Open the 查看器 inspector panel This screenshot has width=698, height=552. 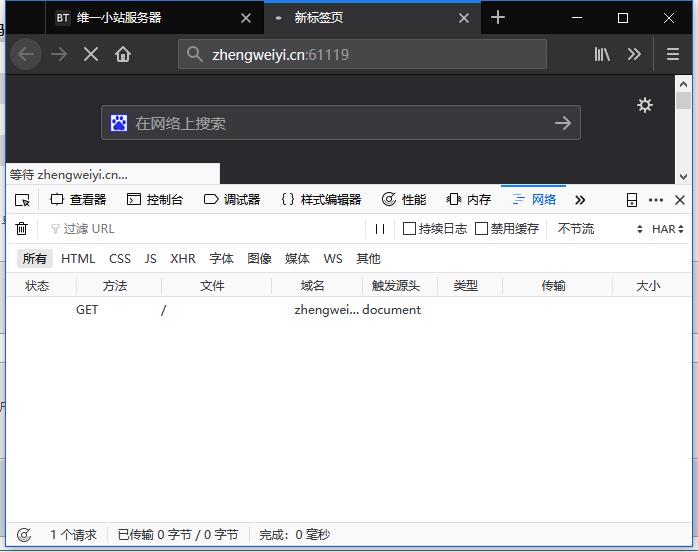78,200
